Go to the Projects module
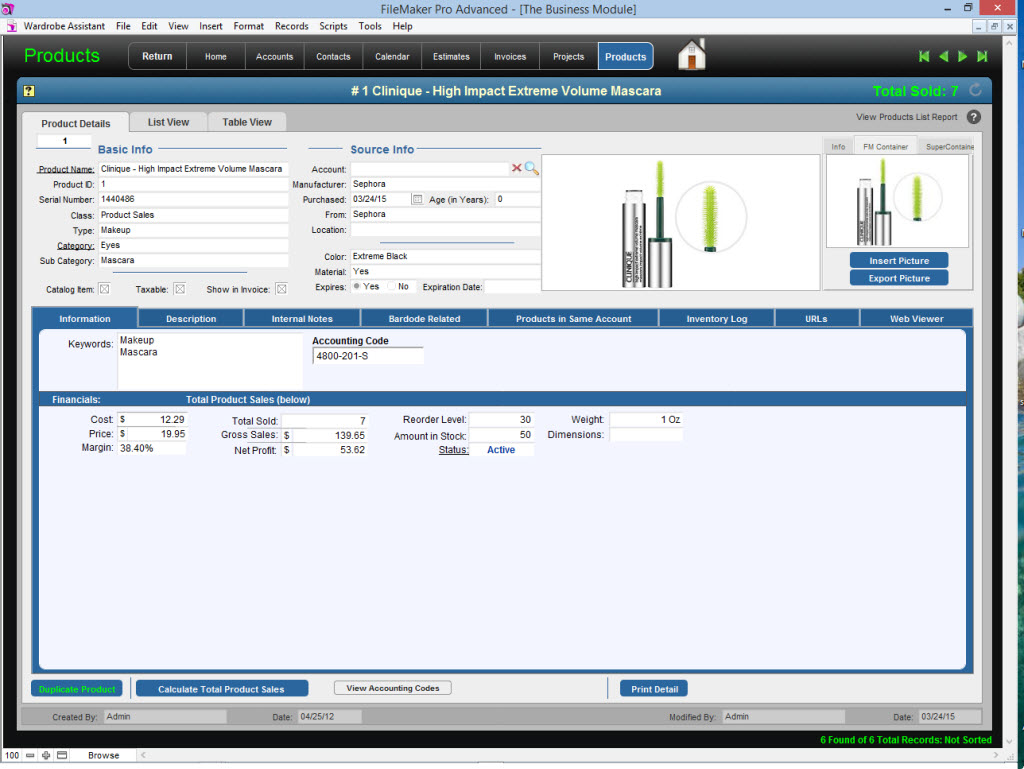 [x=568, y=56]
